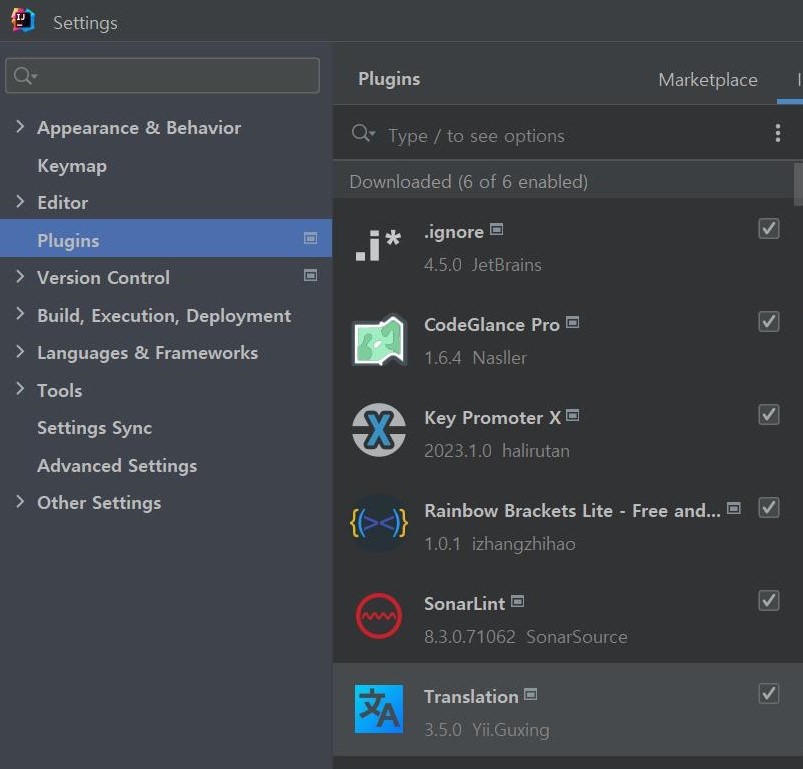Click the settings search magnifier icon

pos(25,76)
